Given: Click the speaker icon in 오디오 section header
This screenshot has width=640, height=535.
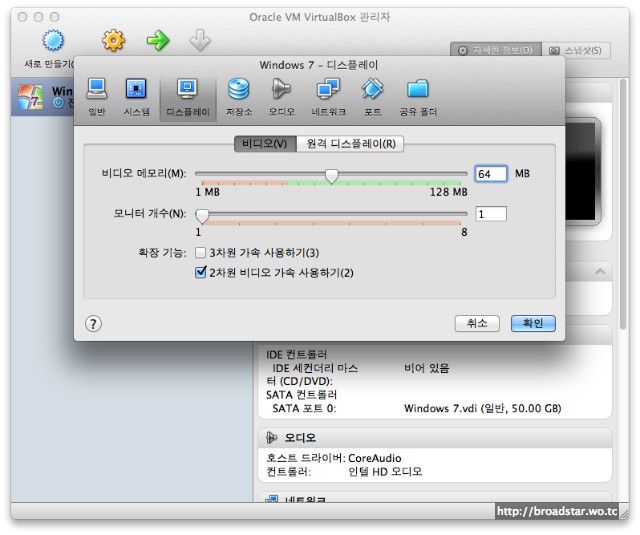Looking at the screenshot, I should click(271, 438).
